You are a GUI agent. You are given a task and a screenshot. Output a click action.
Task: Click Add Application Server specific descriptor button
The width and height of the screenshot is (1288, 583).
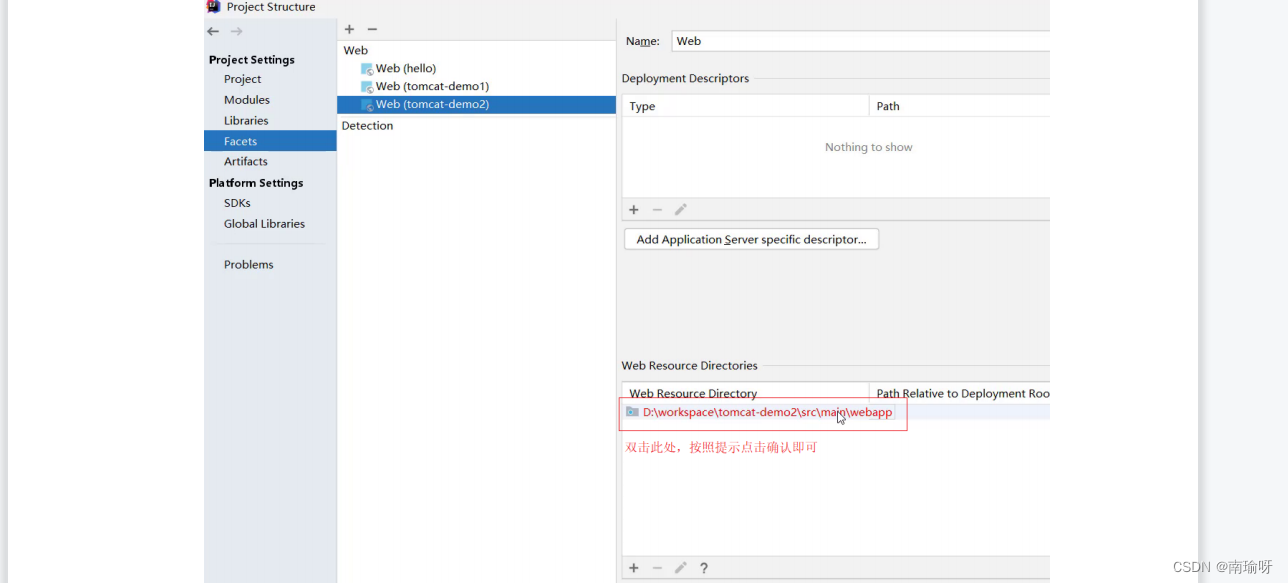[751, 239]
